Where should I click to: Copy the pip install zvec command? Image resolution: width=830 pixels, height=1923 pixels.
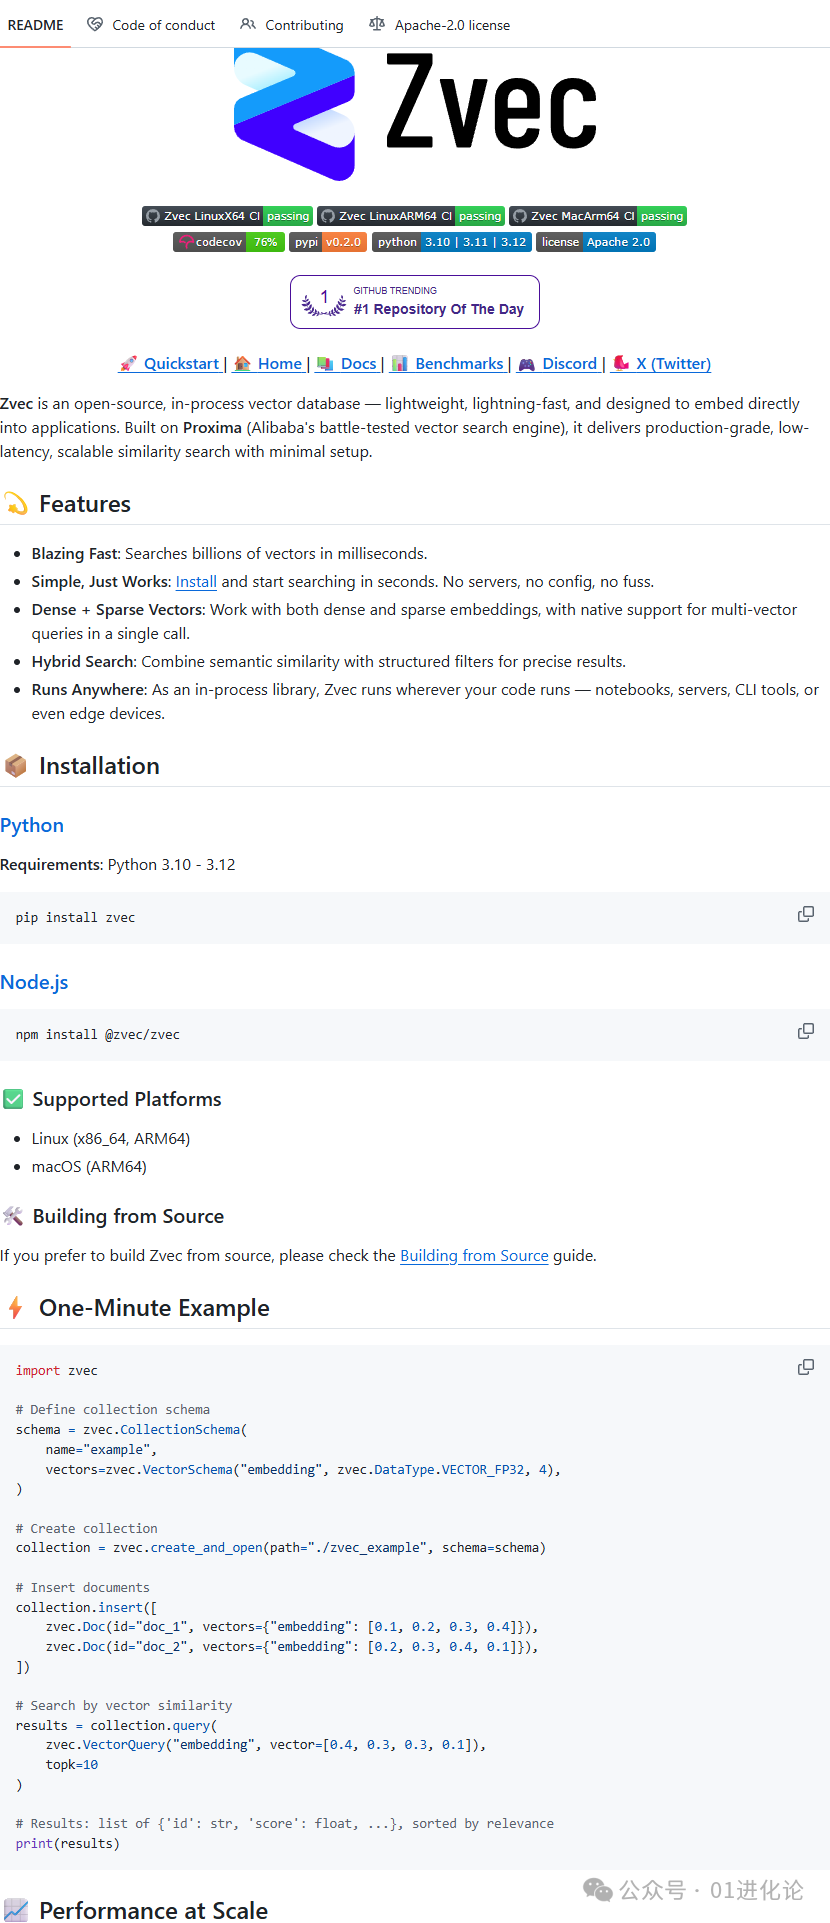click(805, 914)
